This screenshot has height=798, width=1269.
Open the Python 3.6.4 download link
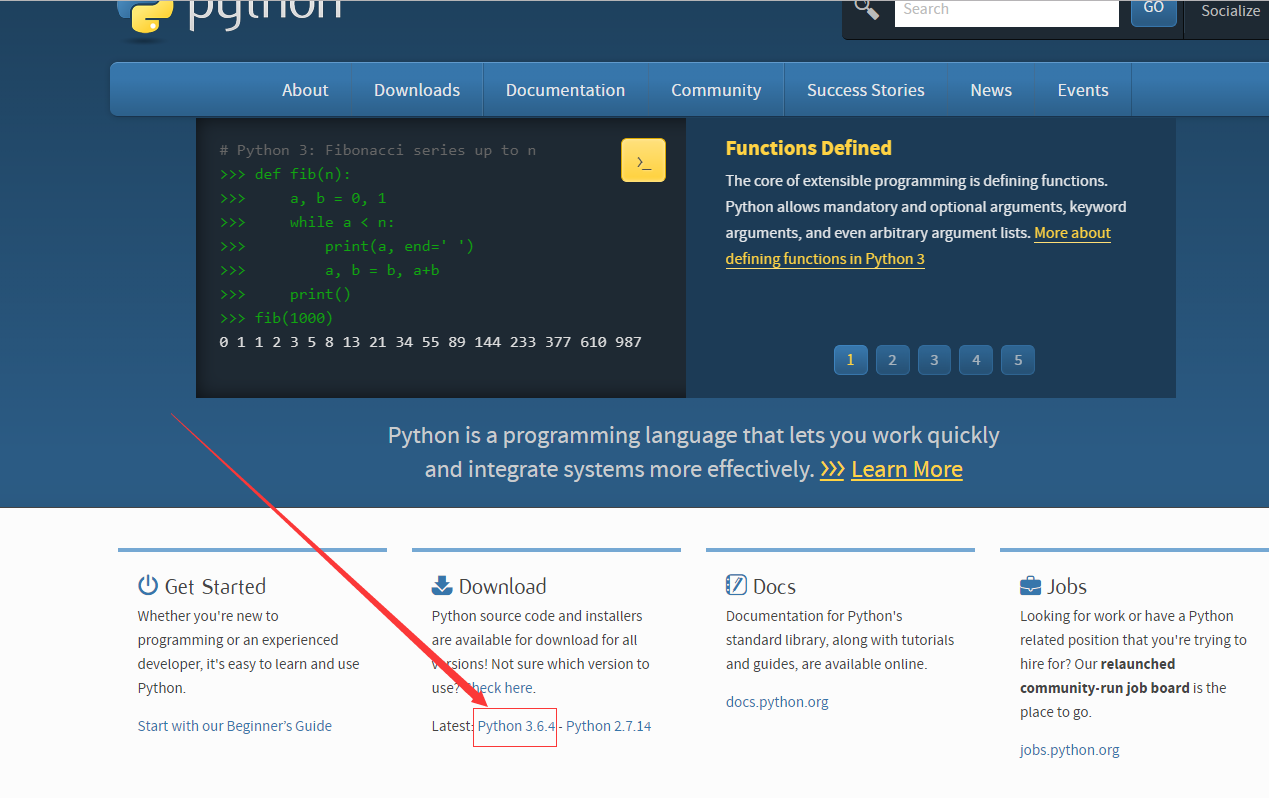tap(516, 726)
